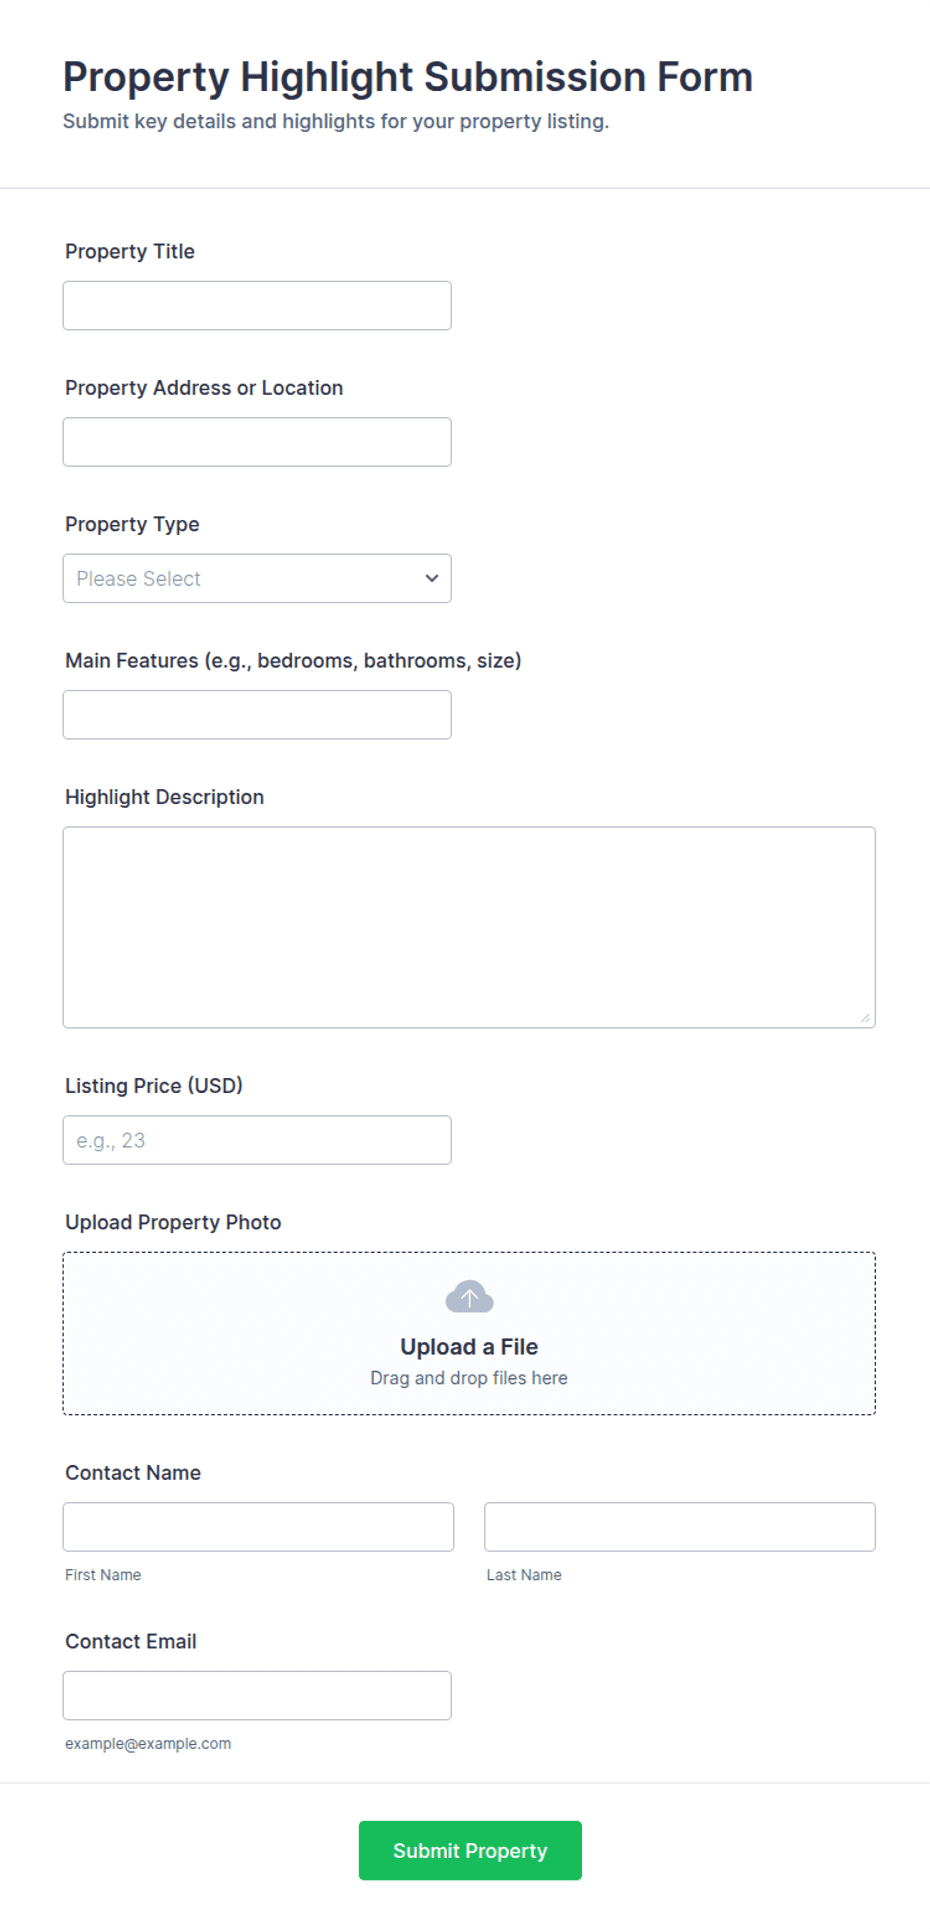This screenshot has height=1929, width=930.
Task: Click the Upload a File heading text
Action: coord(469,1347)
